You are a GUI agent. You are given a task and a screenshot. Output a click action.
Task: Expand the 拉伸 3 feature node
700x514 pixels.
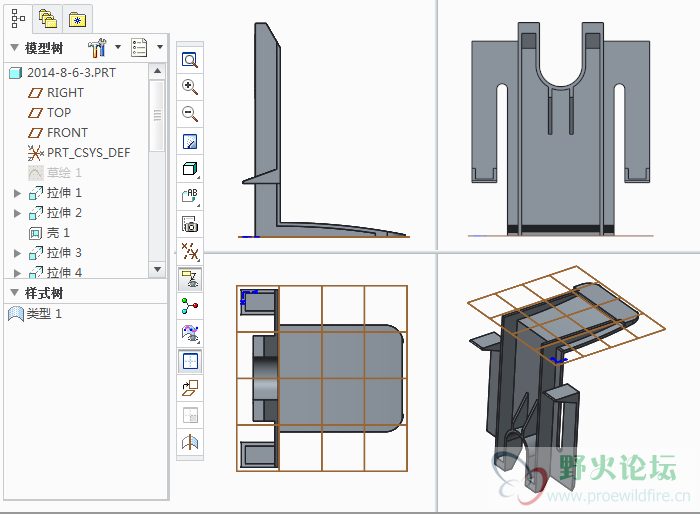pyautogui.click(x=17, y=253)
